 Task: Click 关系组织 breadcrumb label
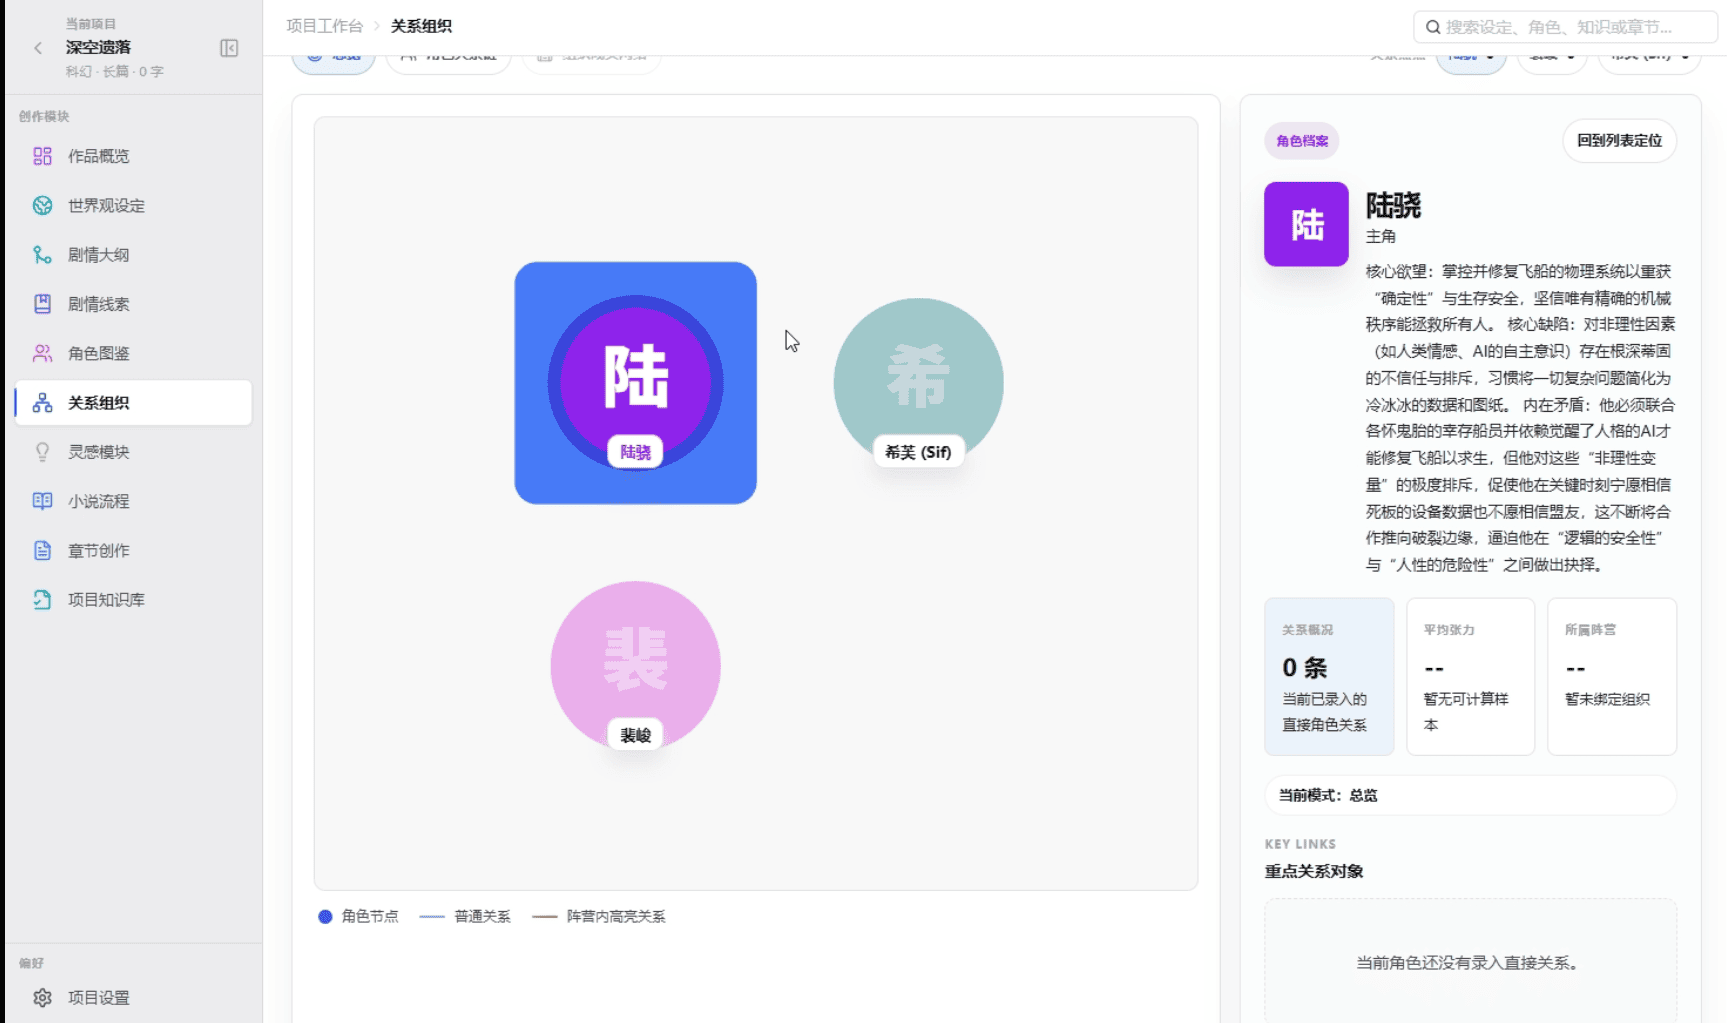pos(421,26)
